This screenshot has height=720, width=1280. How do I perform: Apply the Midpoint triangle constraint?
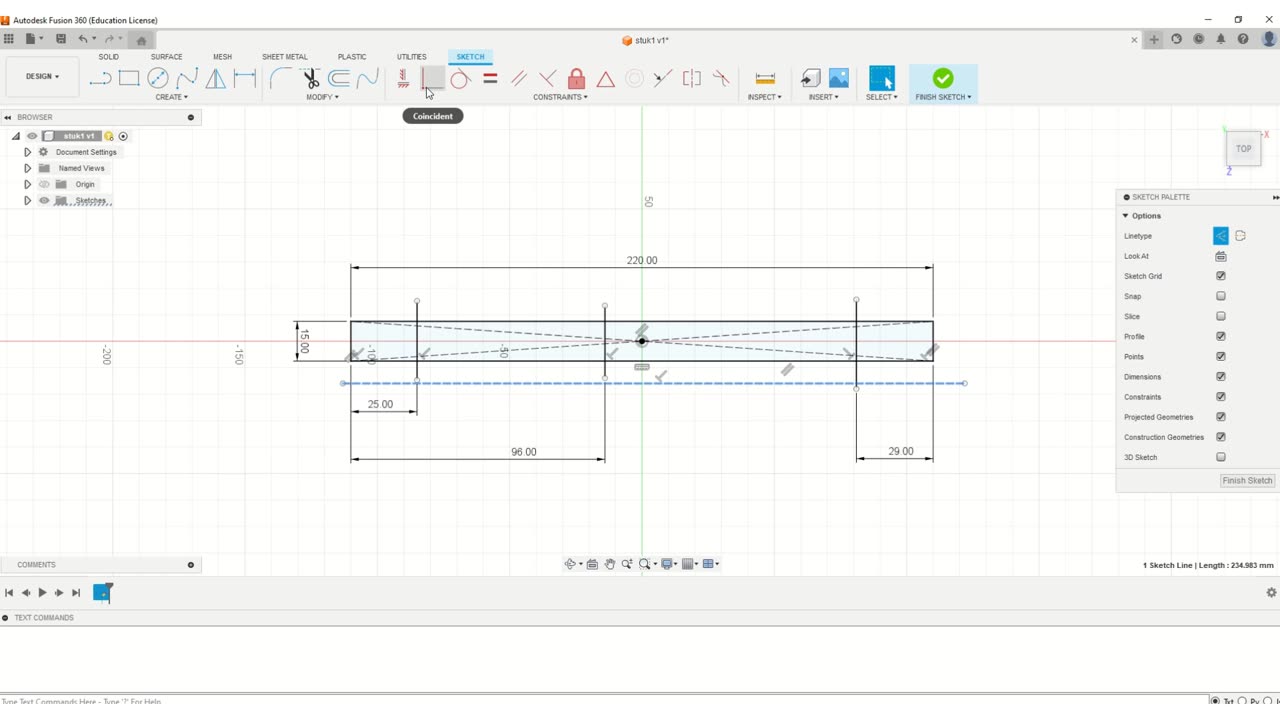click(x=606, y=79)
